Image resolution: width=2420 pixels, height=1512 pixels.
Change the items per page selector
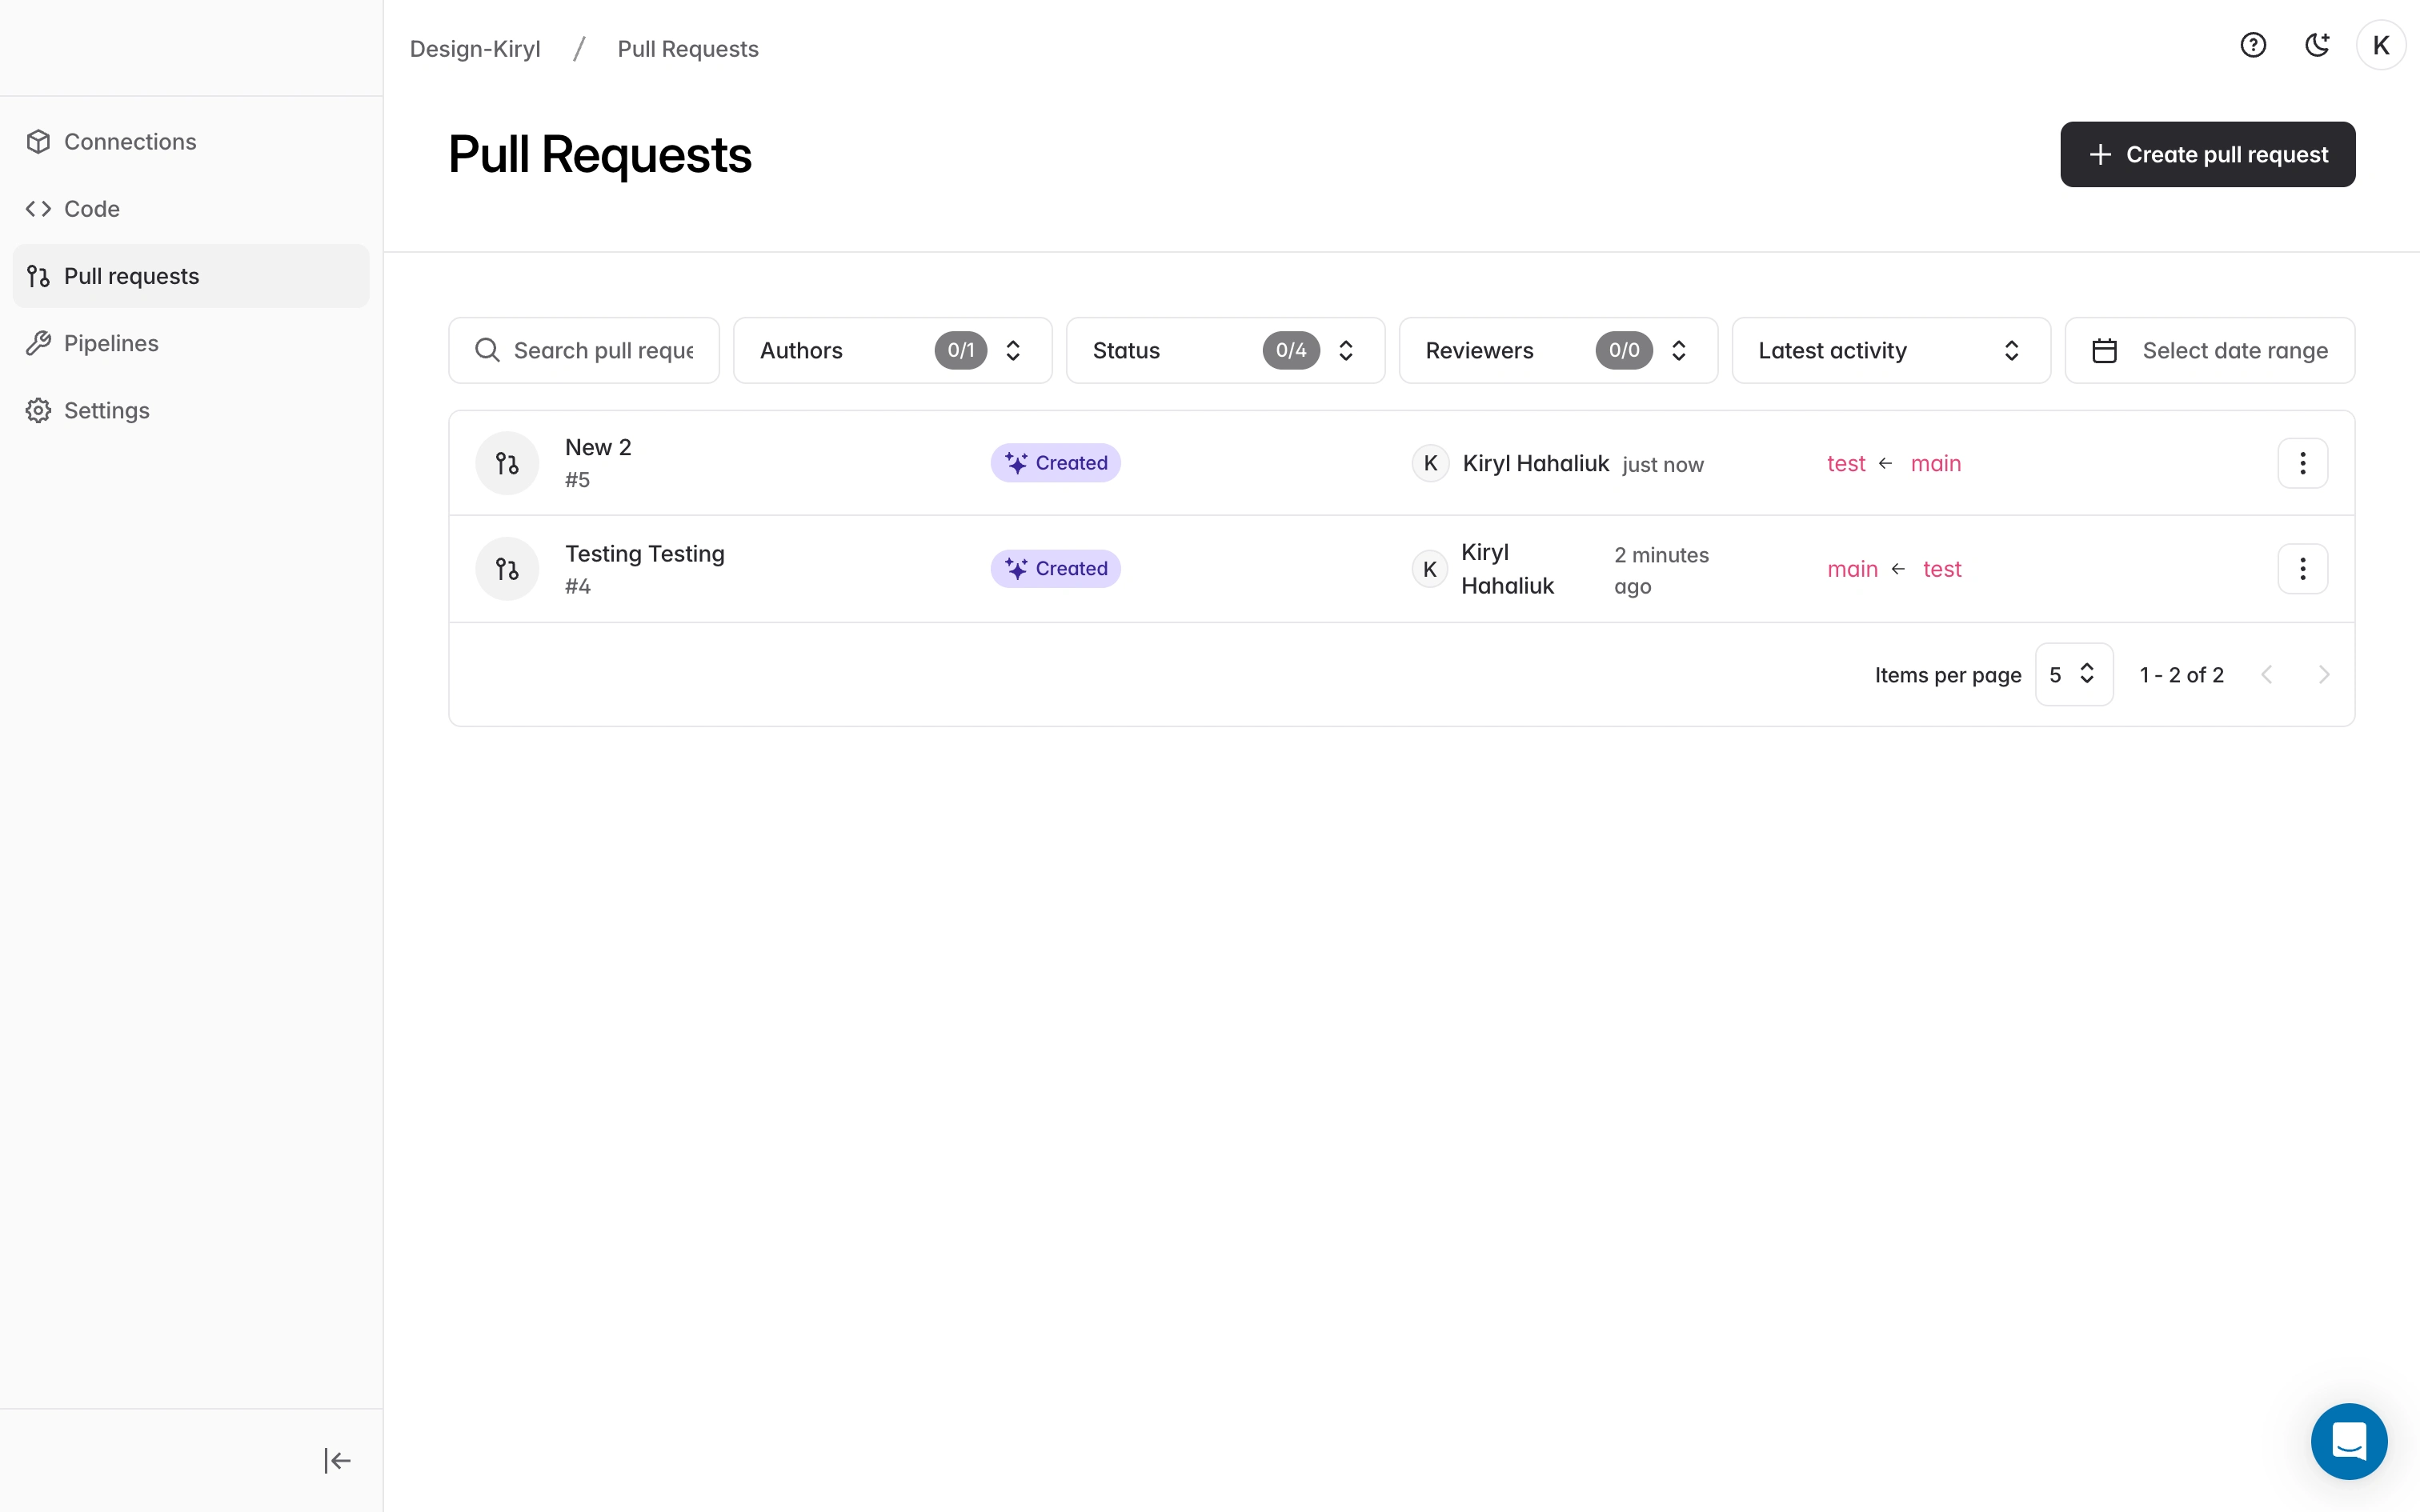point(2073,675)
